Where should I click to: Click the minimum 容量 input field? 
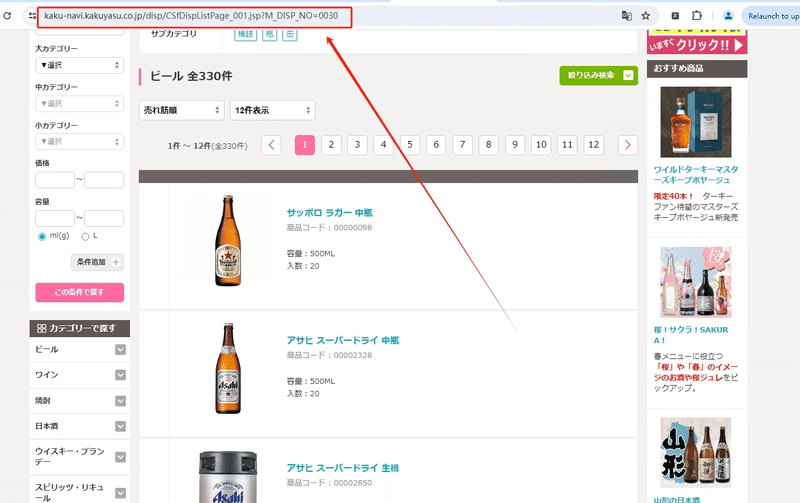[x=55, y=218]
